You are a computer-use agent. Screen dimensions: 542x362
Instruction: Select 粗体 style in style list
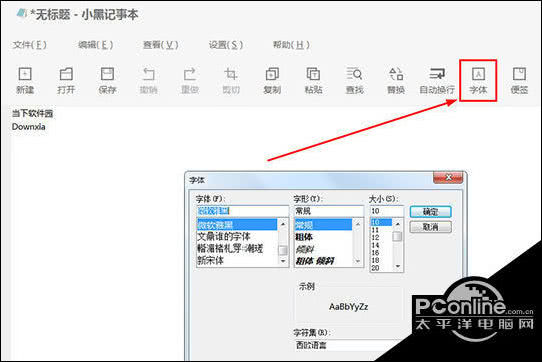tap(323, 237)
